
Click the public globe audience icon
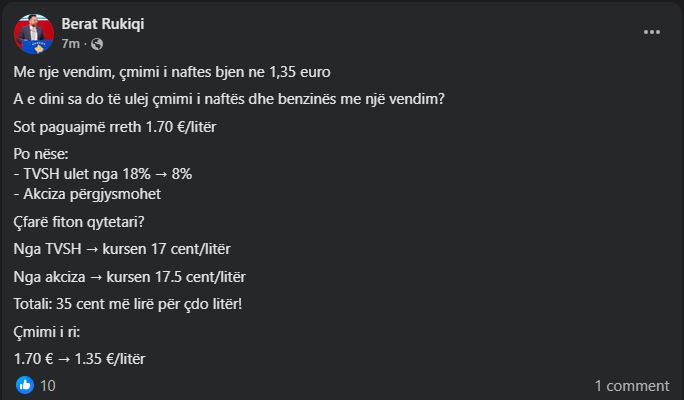(x=97, y=44)
